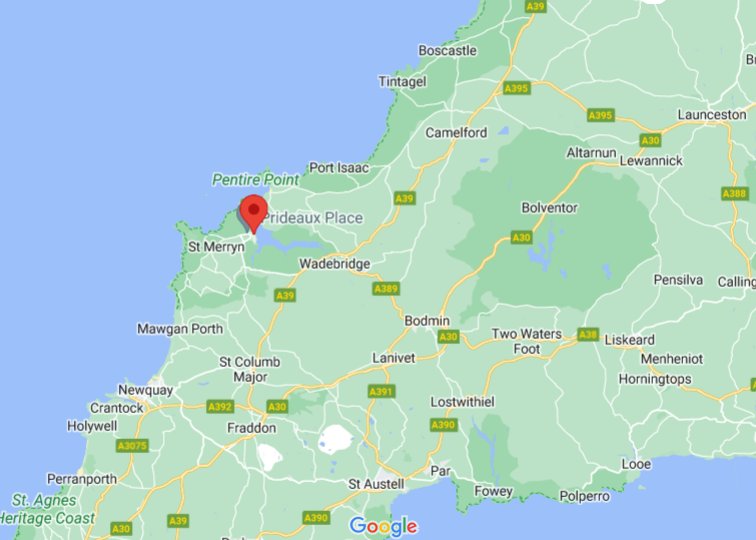Image resolution: width=756 pixels, height=540 pixels.
Task: Click the Newquay town label
Action: coord(145,390)
